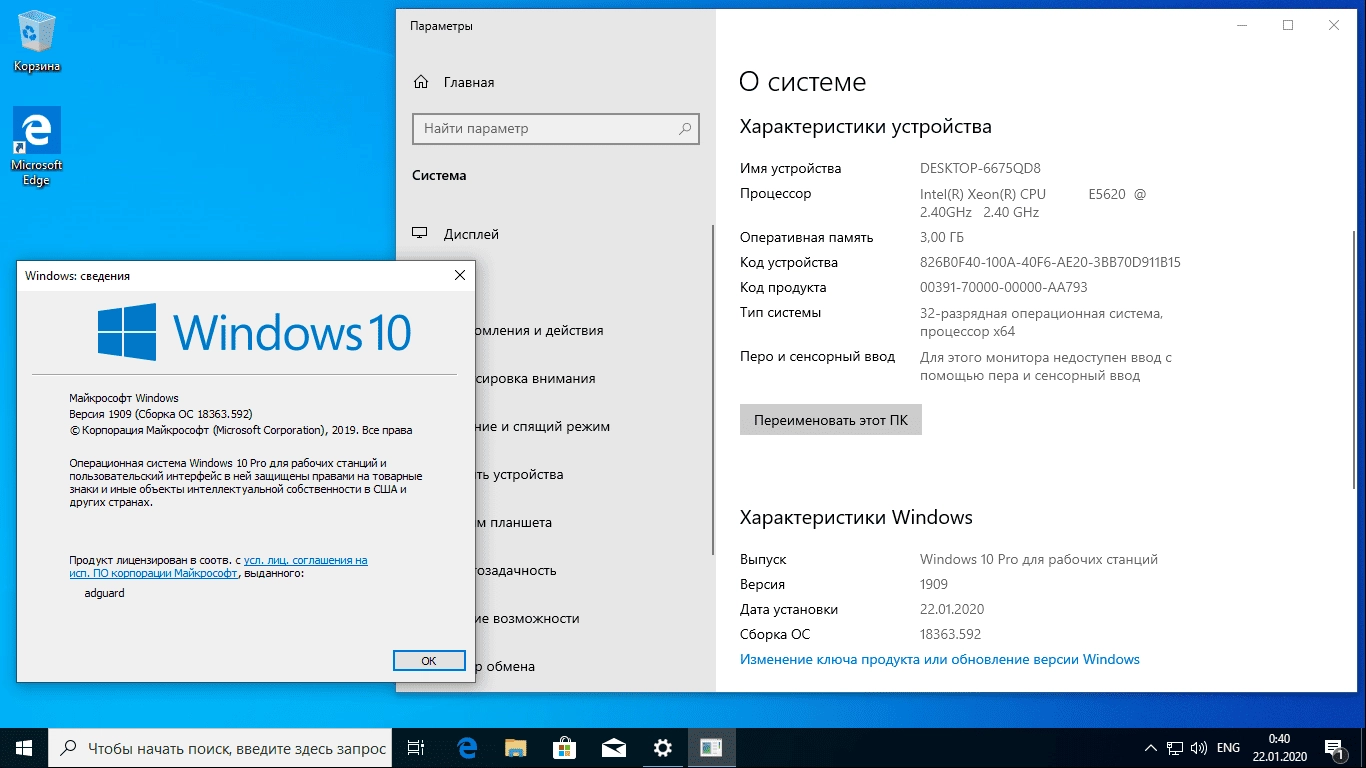Viewport: 1366px width, 768px height.
Task: Open the усл. лиц. соглашения license link
Action: [x=305, y=560]
